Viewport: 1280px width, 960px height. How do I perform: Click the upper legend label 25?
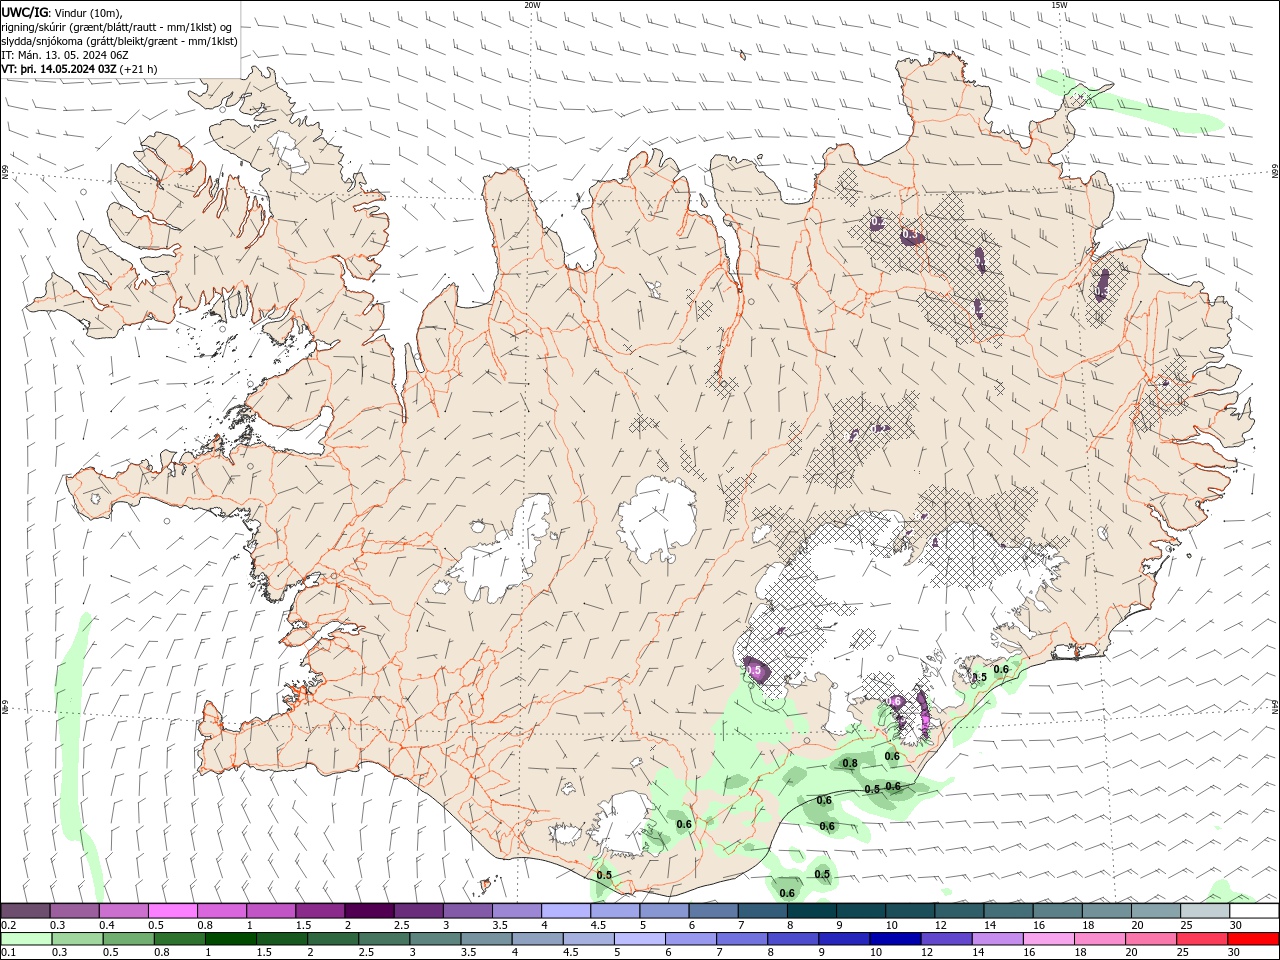tap(1187, 925)
